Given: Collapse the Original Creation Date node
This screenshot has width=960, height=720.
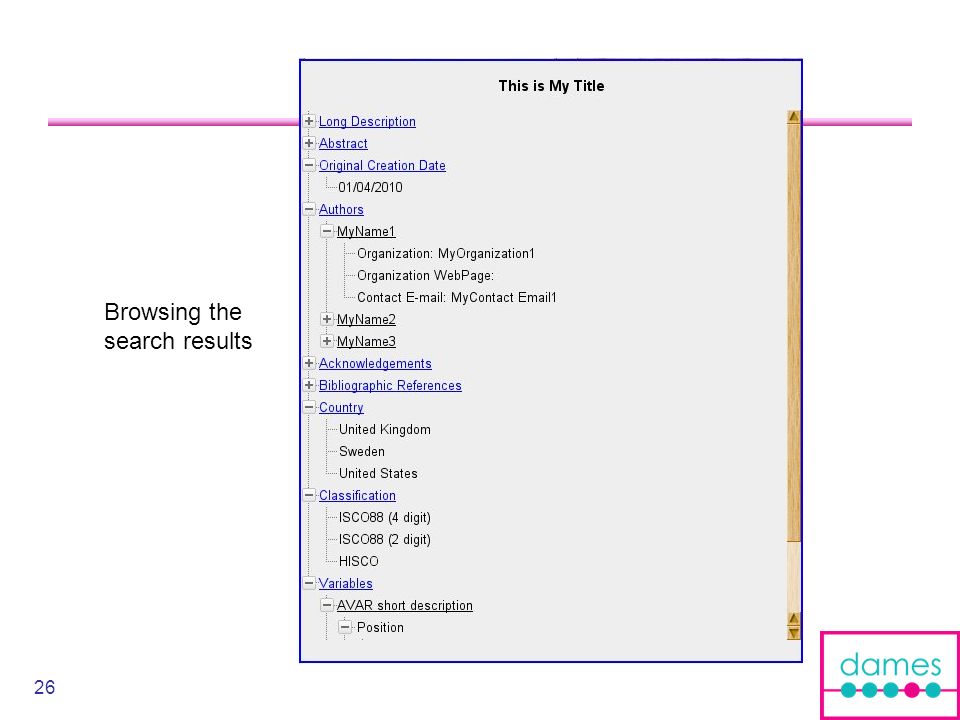Looking at the screenshot, I should [x=309, y=165].
